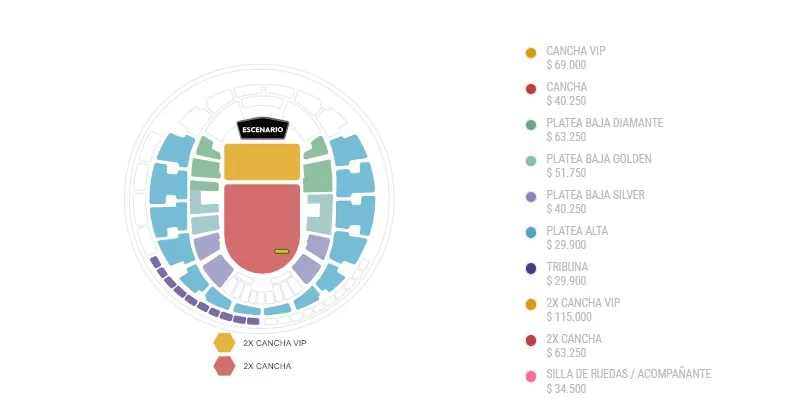
Task: Click the Platea Baja Diamante green dot
Action: tap(531, 125)
